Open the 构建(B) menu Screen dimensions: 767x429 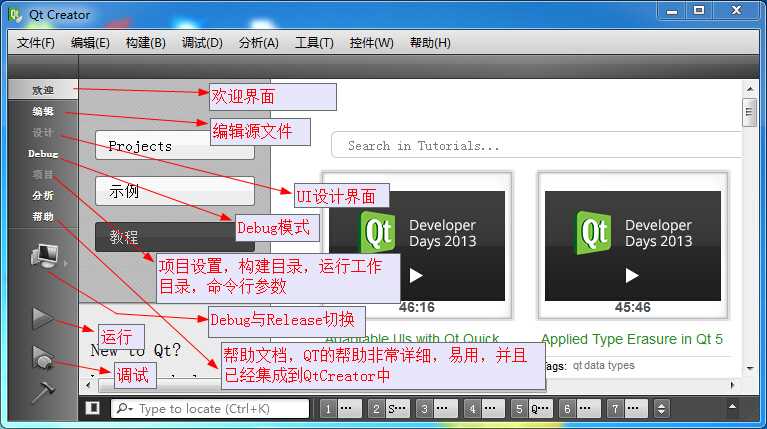tap(145, 43)
